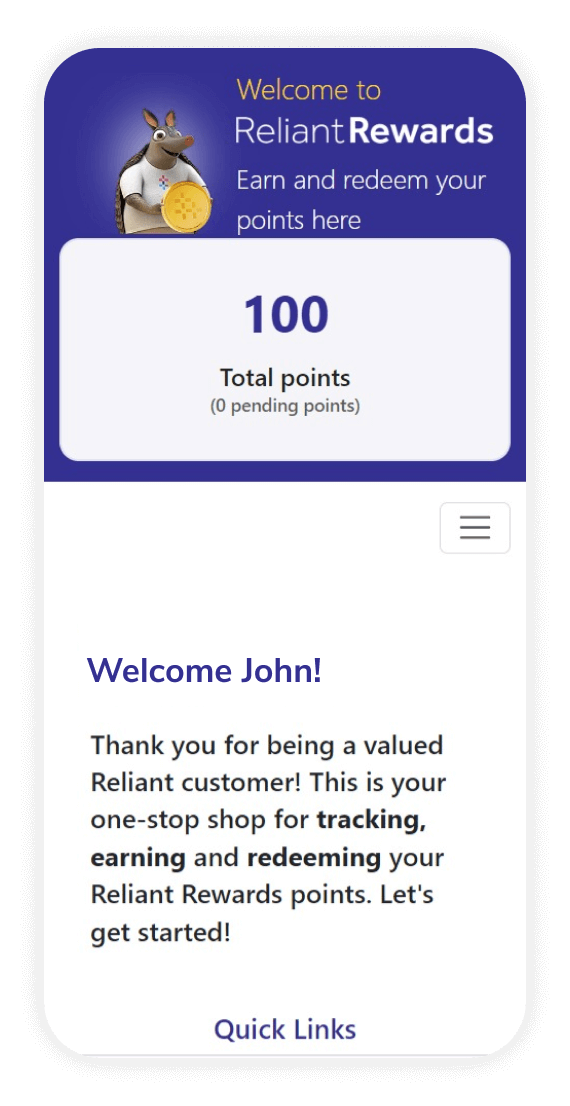The width and height of the screenshot is (570, 1106).
Task: Click 'Earn and redeem your points here' tagline
Action: [x=361, y=200]
